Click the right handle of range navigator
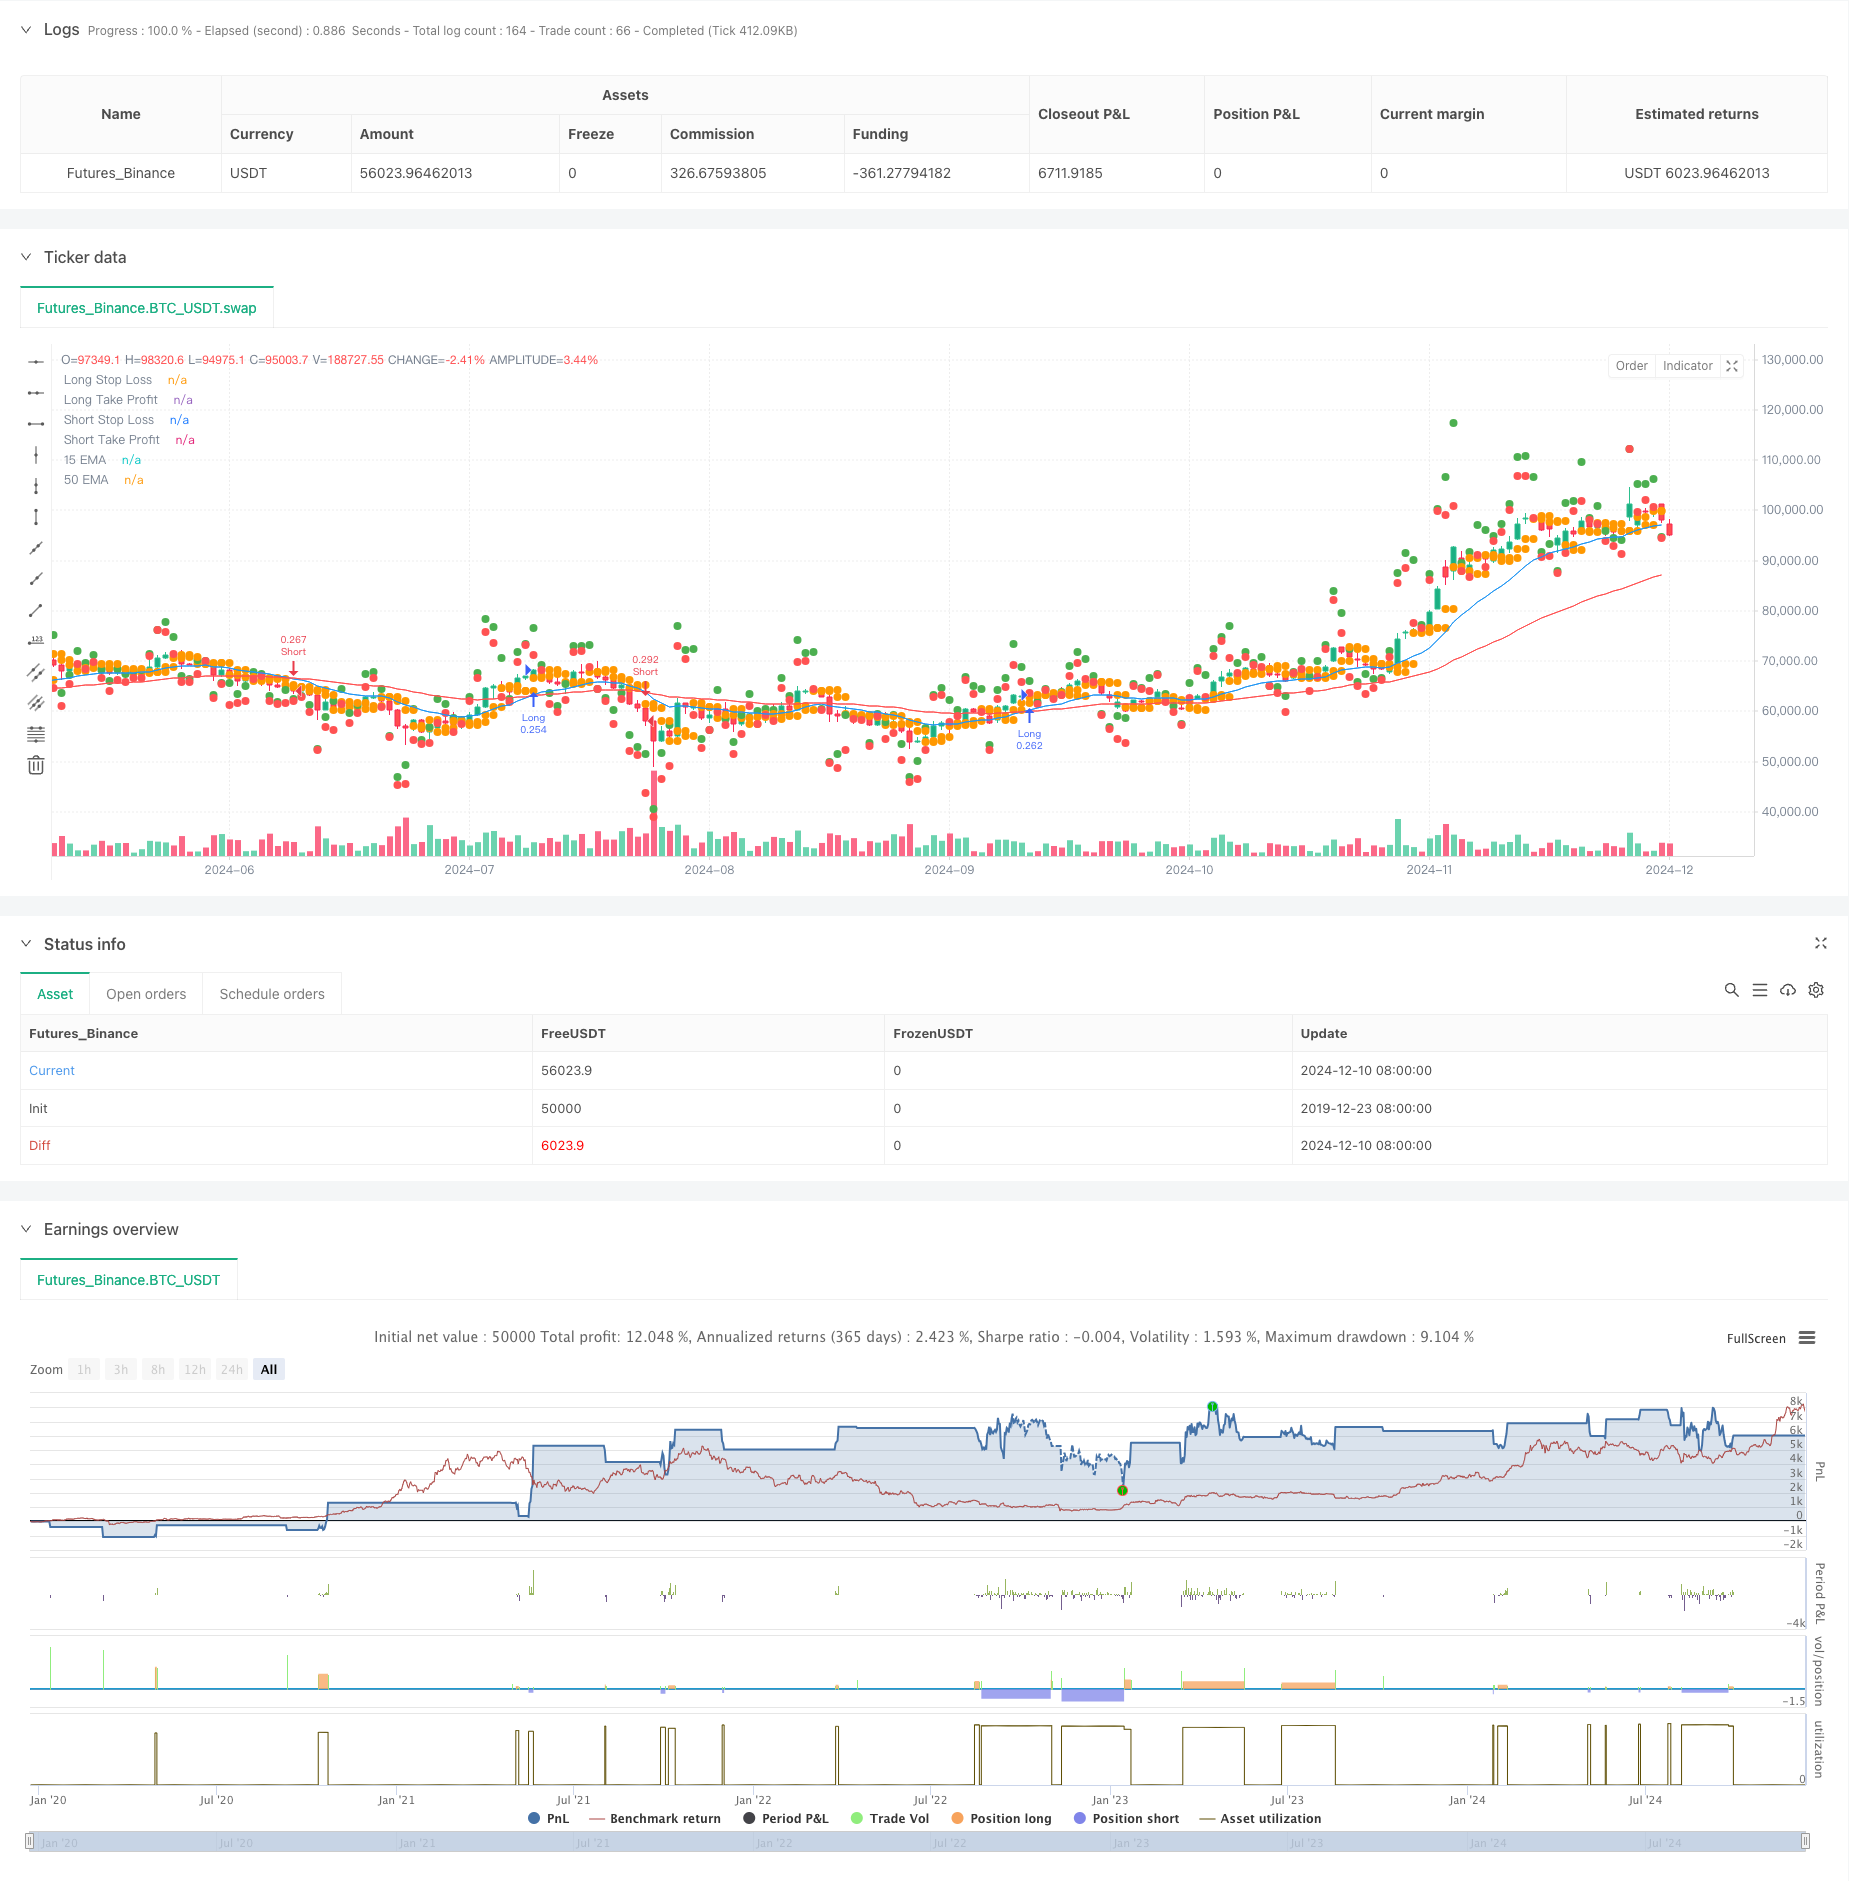This screenshot has width=1849, height=1881. [x=1805, y=1841]
